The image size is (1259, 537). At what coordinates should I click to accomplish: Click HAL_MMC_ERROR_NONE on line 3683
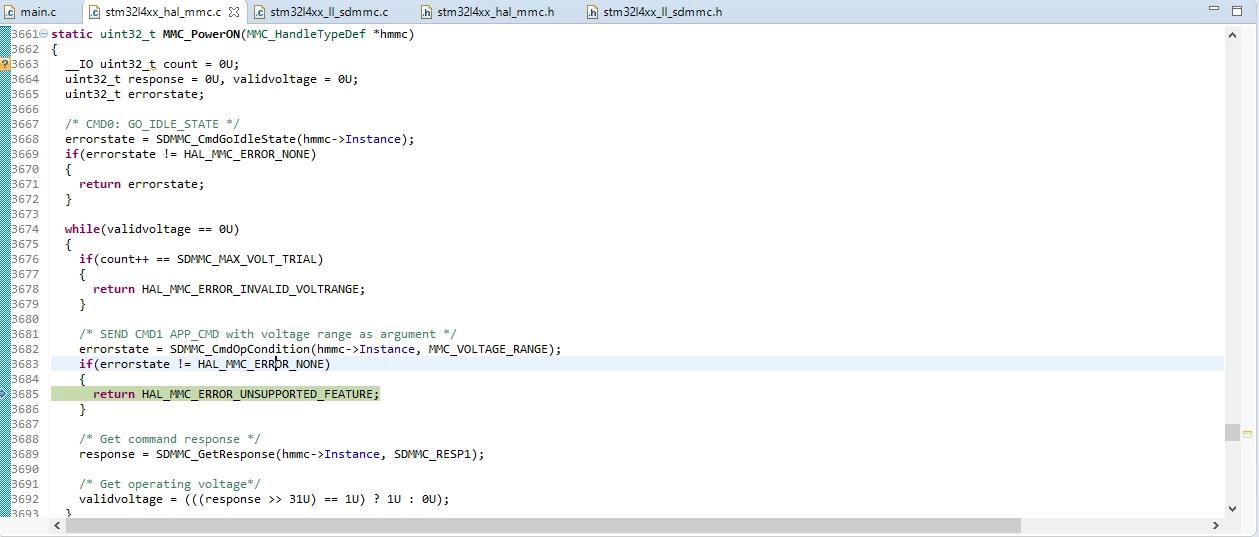click(x=261, y=364)
